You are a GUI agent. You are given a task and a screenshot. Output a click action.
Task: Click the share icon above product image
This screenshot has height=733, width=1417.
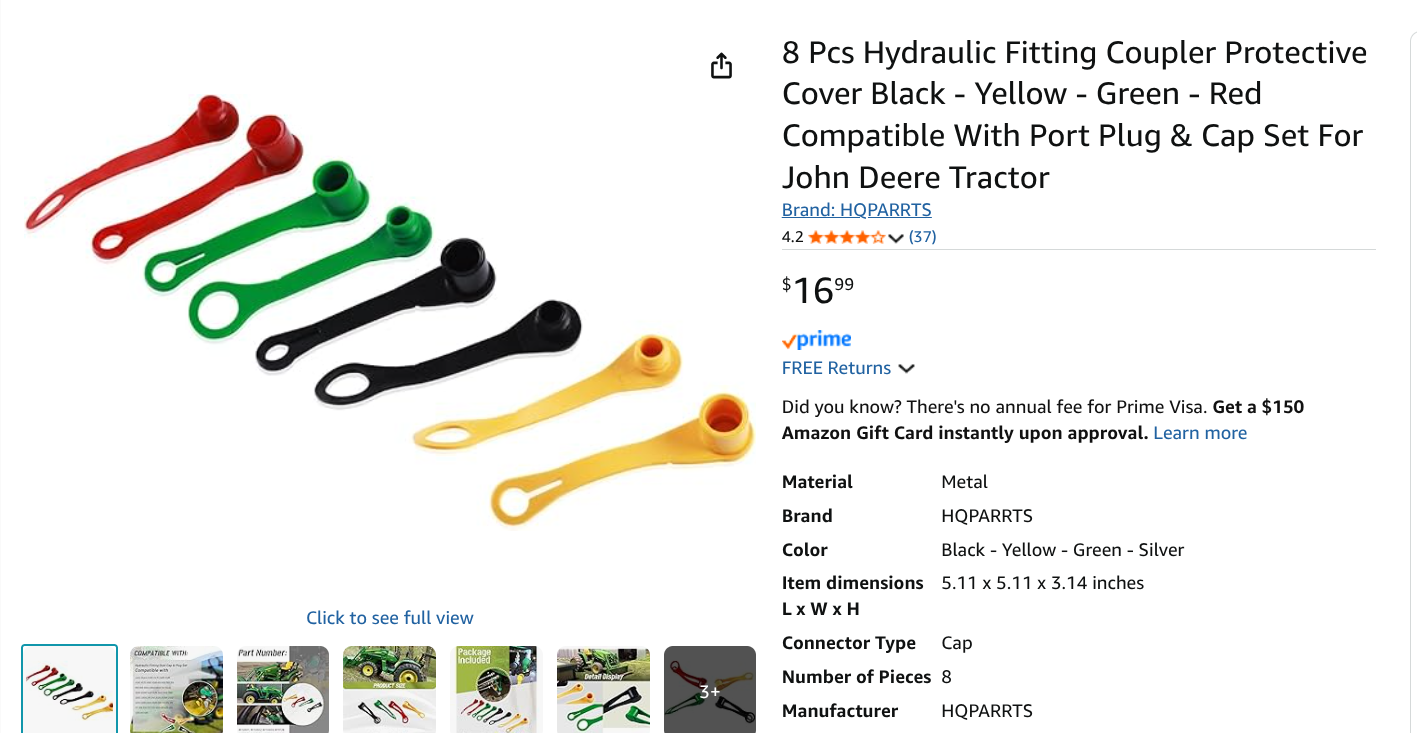point(721,67)
